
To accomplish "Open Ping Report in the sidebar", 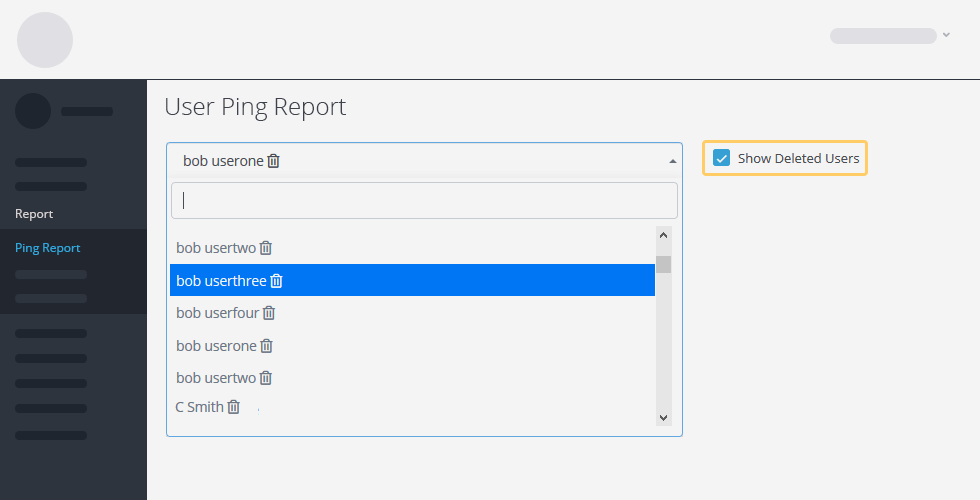I will pyautogui.click(x=48, y=248).
